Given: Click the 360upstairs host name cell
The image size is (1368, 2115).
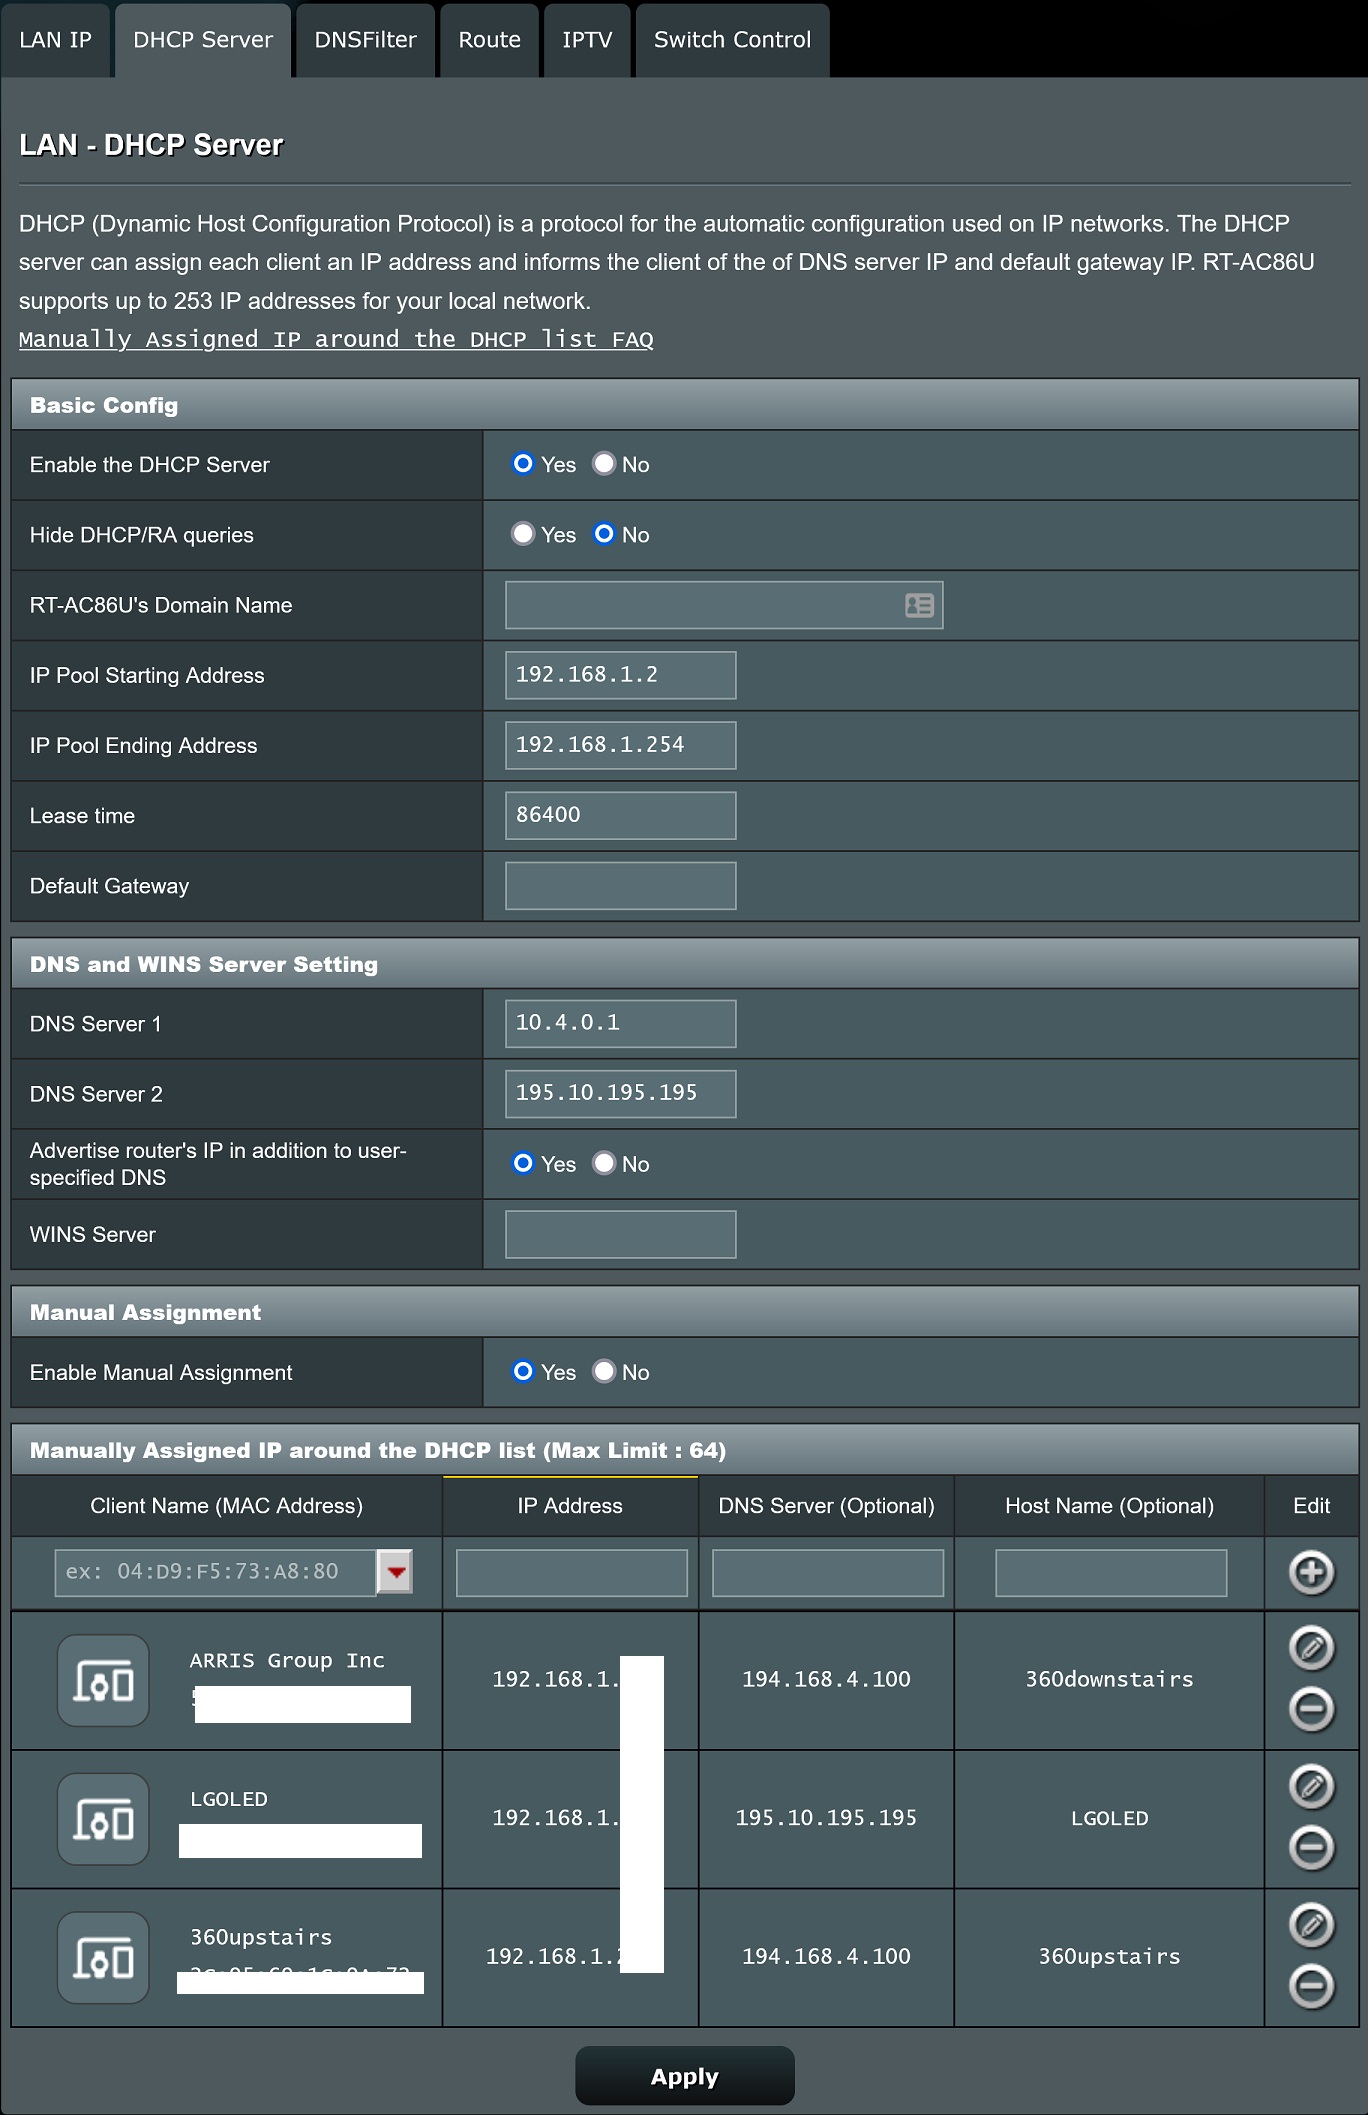Looking at the screenshot, I should [1109, 1957].
